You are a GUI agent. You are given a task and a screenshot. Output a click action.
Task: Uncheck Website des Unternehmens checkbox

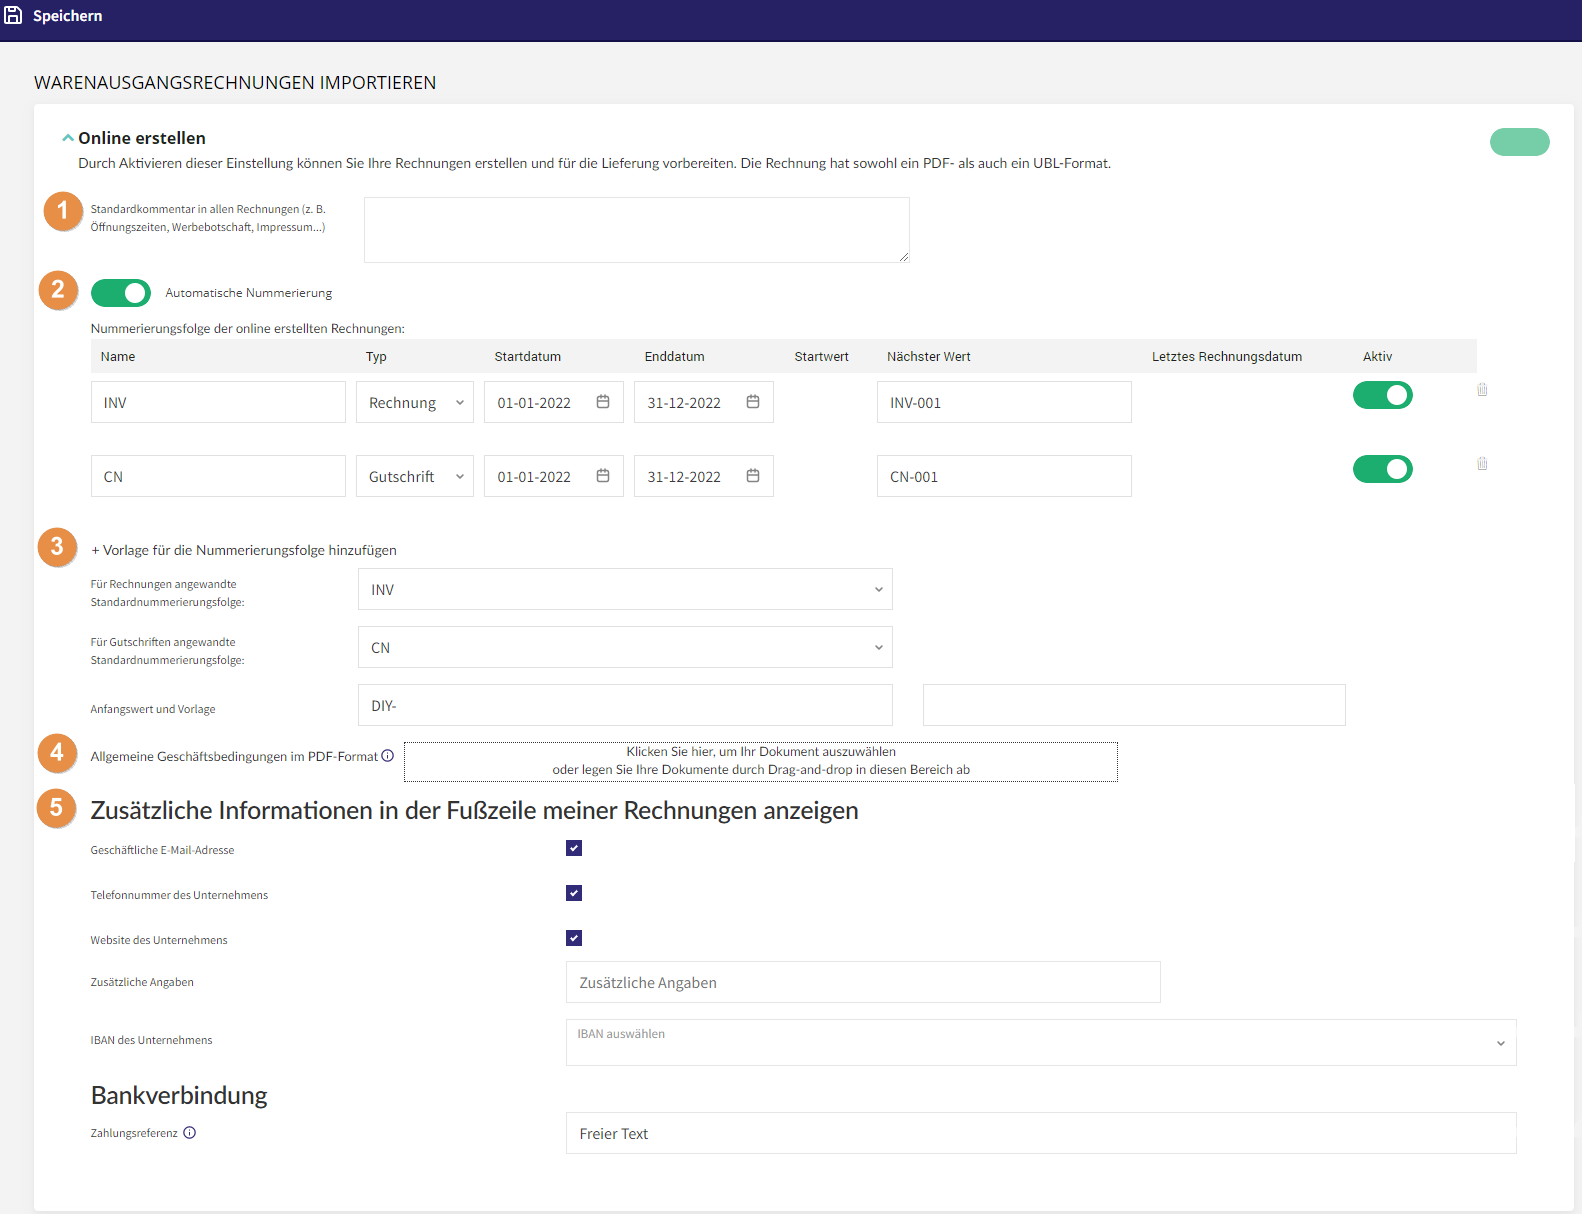click(574, 938)
